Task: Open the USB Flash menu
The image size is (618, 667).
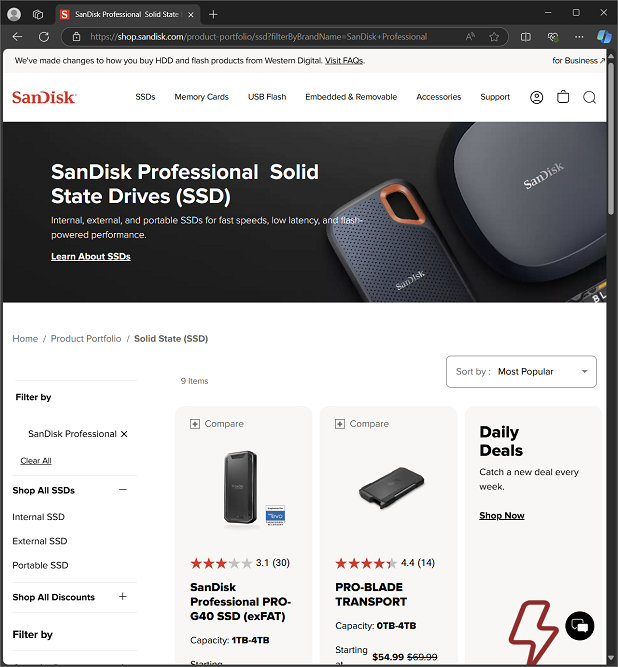Action: [267, 97]
